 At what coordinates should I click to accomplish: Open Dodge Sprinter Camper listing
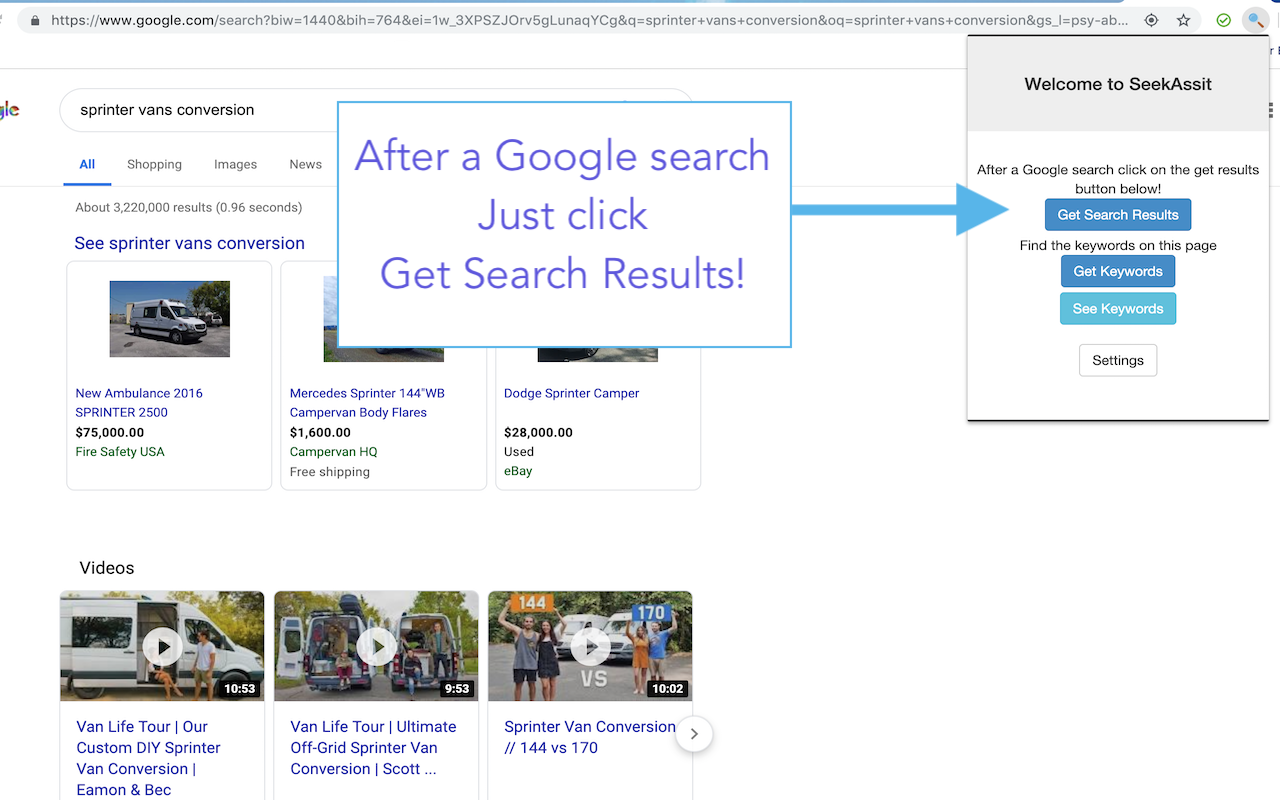click(x=571, y=393)
